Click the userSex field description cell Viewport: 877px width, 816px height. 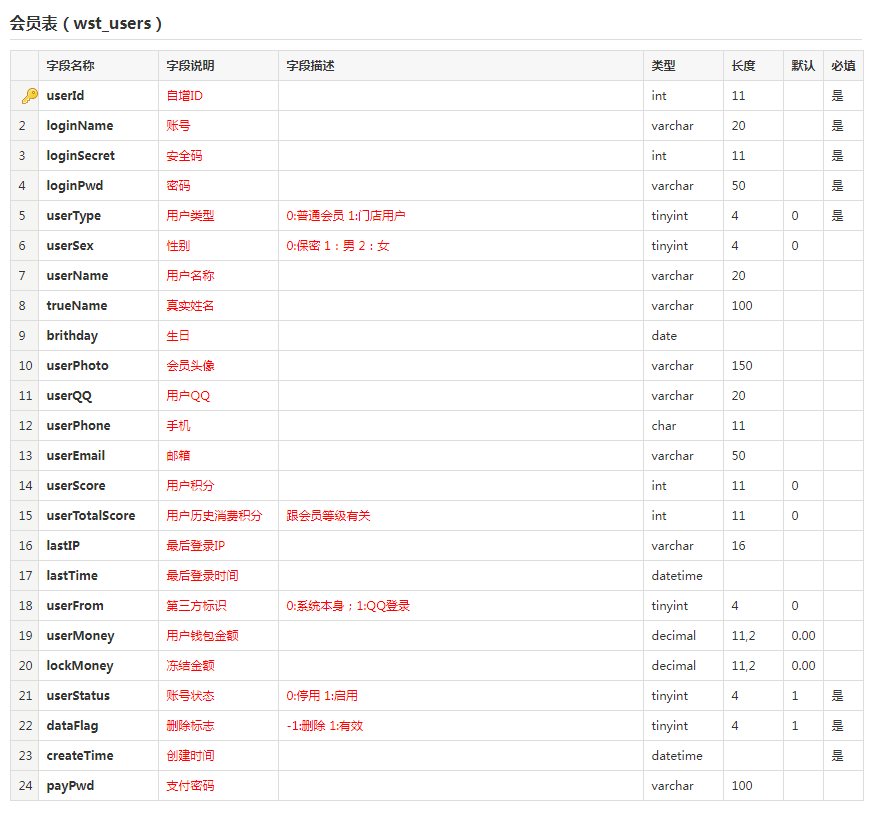pyautogui.click(x=338, y=246)
